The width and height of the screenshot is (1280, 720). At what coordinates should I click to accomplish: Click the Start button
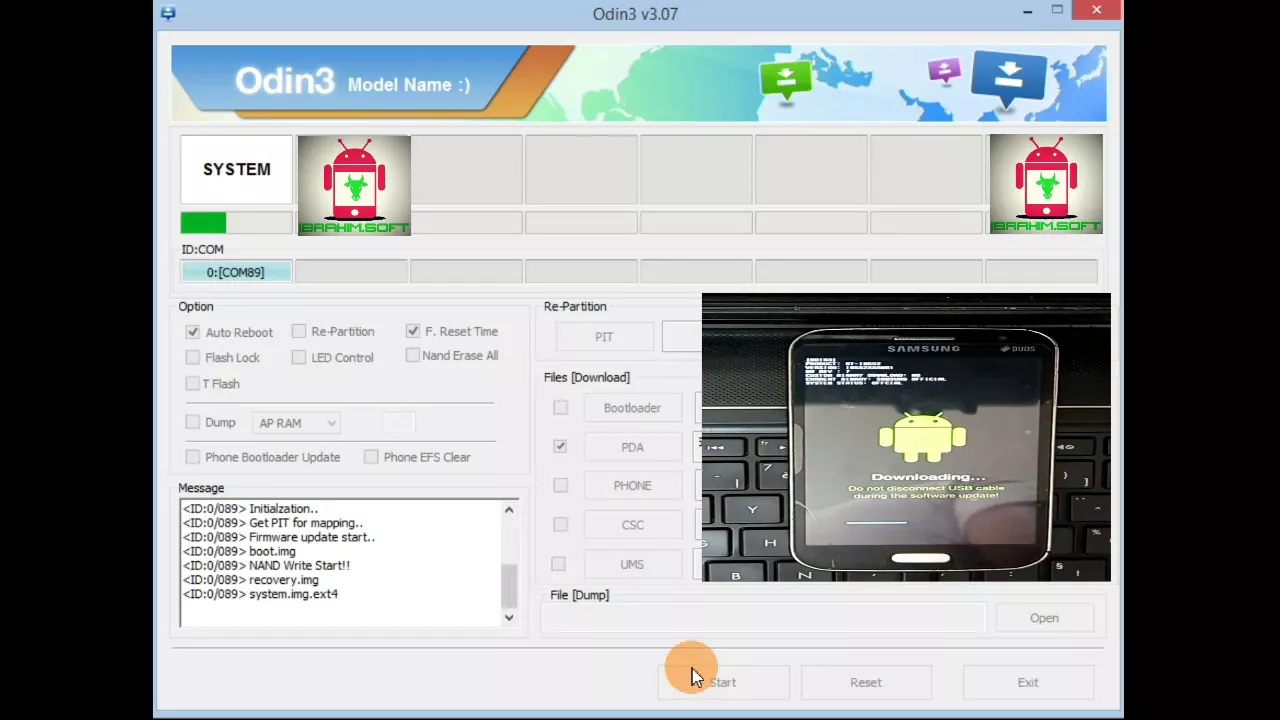(723, 682)
